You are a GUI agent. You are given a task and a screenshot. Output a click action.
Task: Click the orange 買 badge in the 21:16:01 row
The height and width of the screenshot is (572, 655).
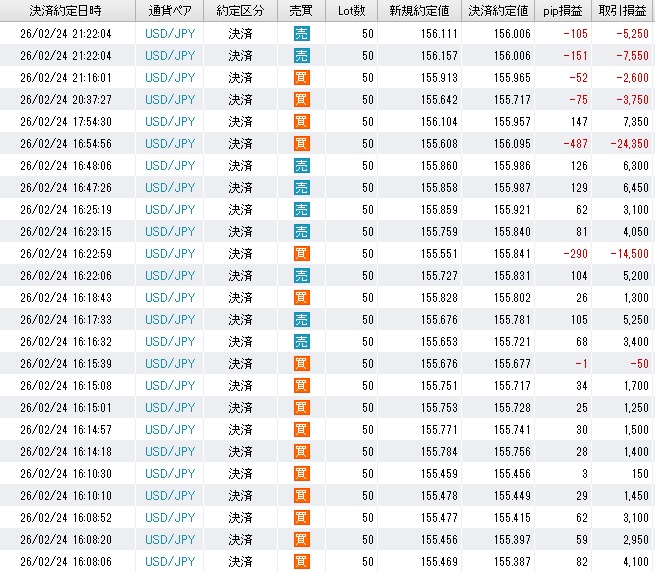(302, 77)
